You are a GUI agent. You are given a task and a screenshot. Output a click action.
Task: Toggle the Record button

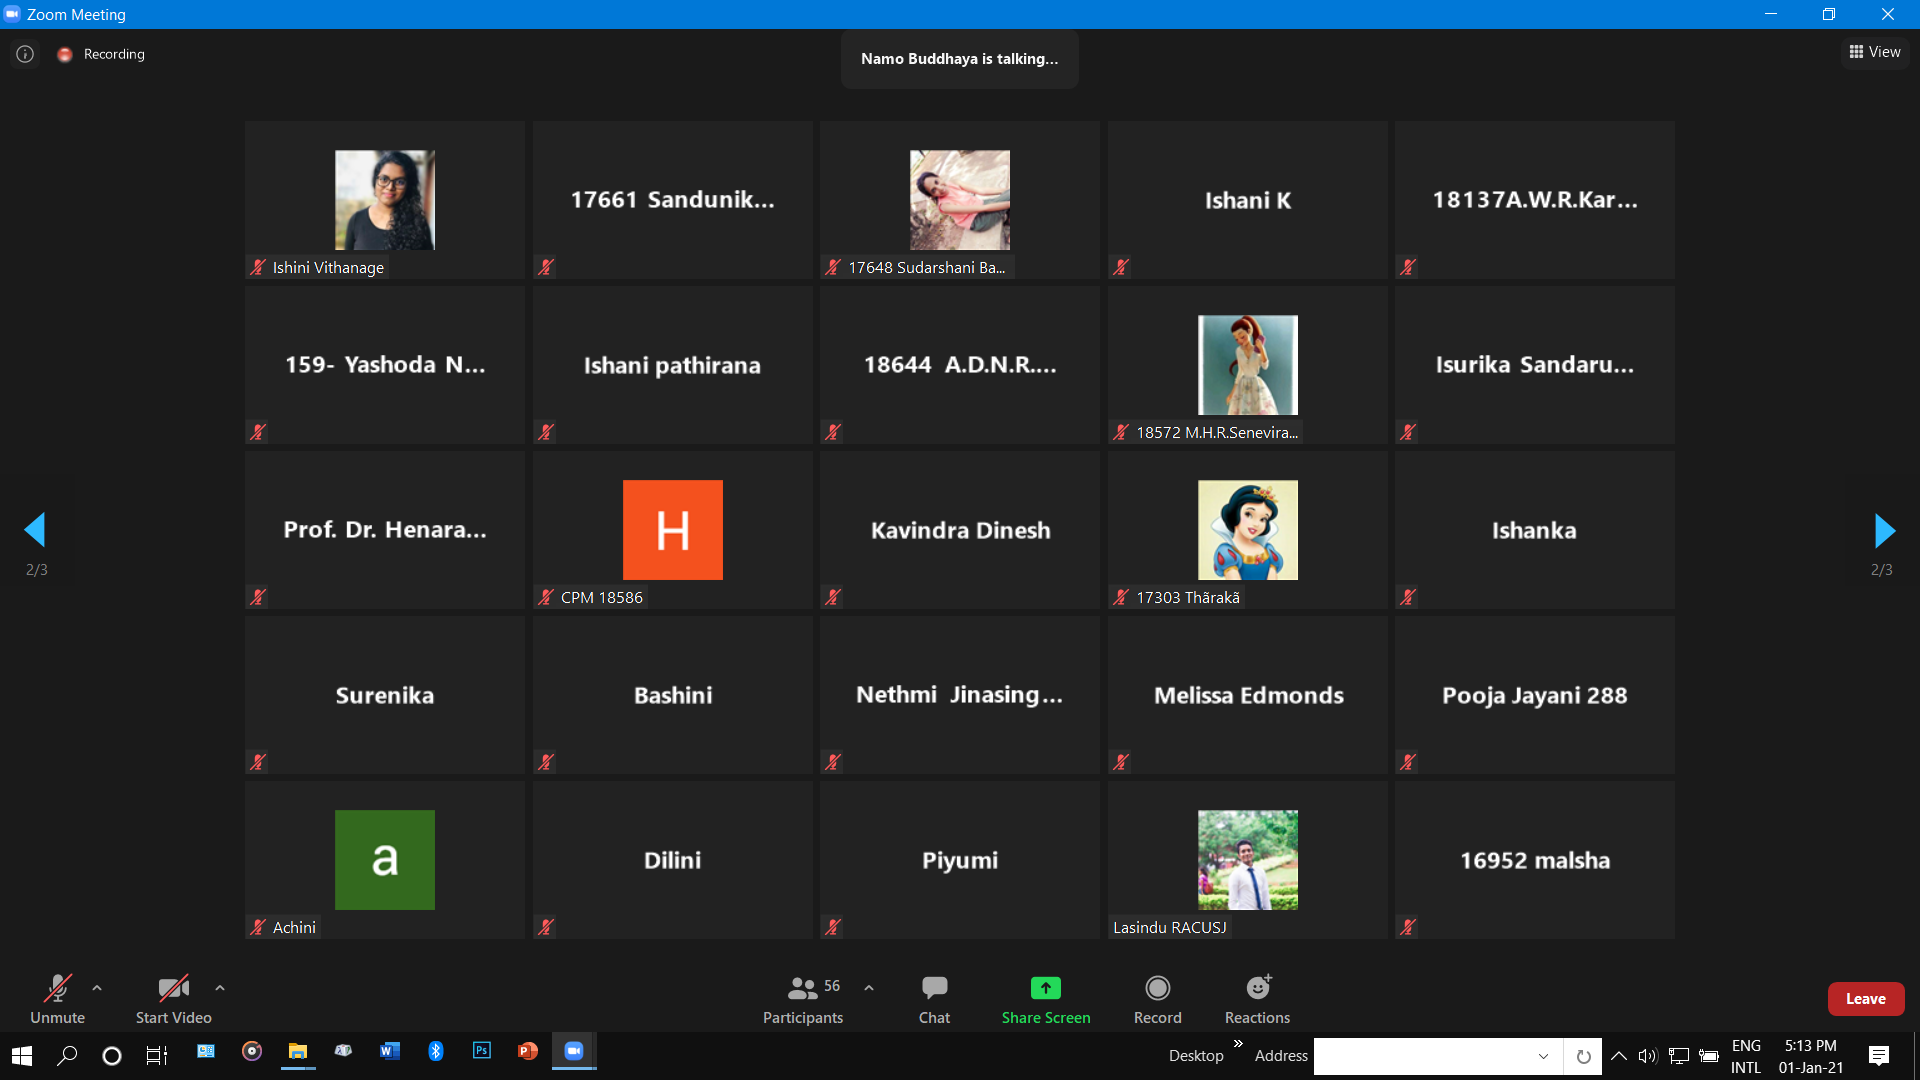[1158, 1000]
